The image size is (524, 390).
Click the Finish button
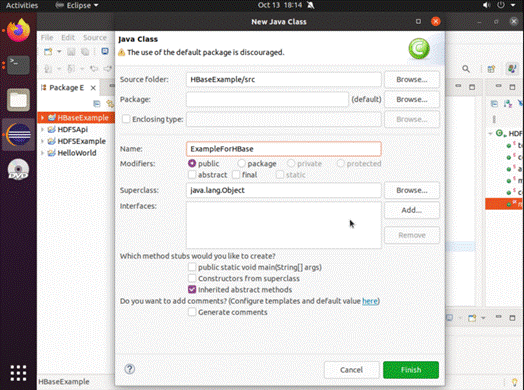pos(411,370)
